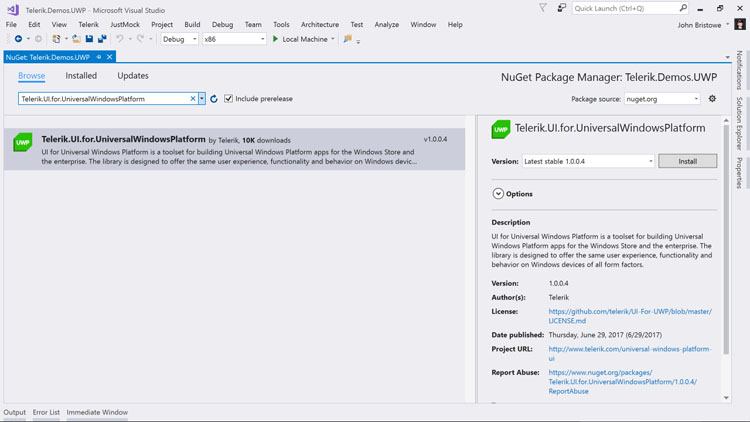Click the Save toolbar icon
Screen dimensions: 750x422
coord(89,39)
